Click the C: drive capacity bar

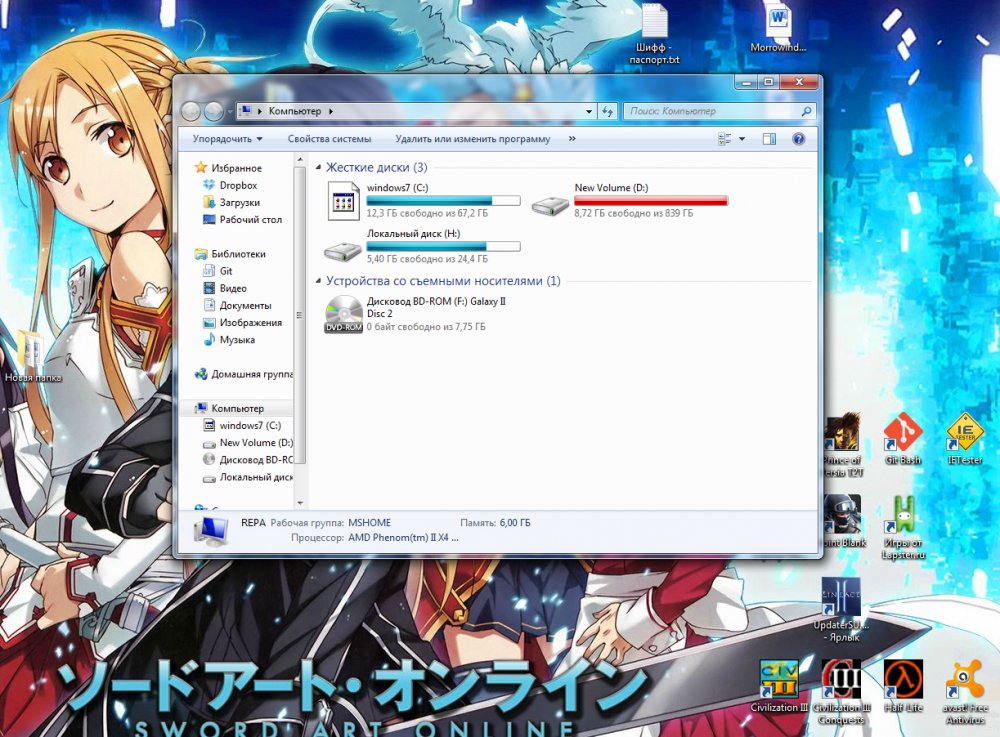coord(443,200)
